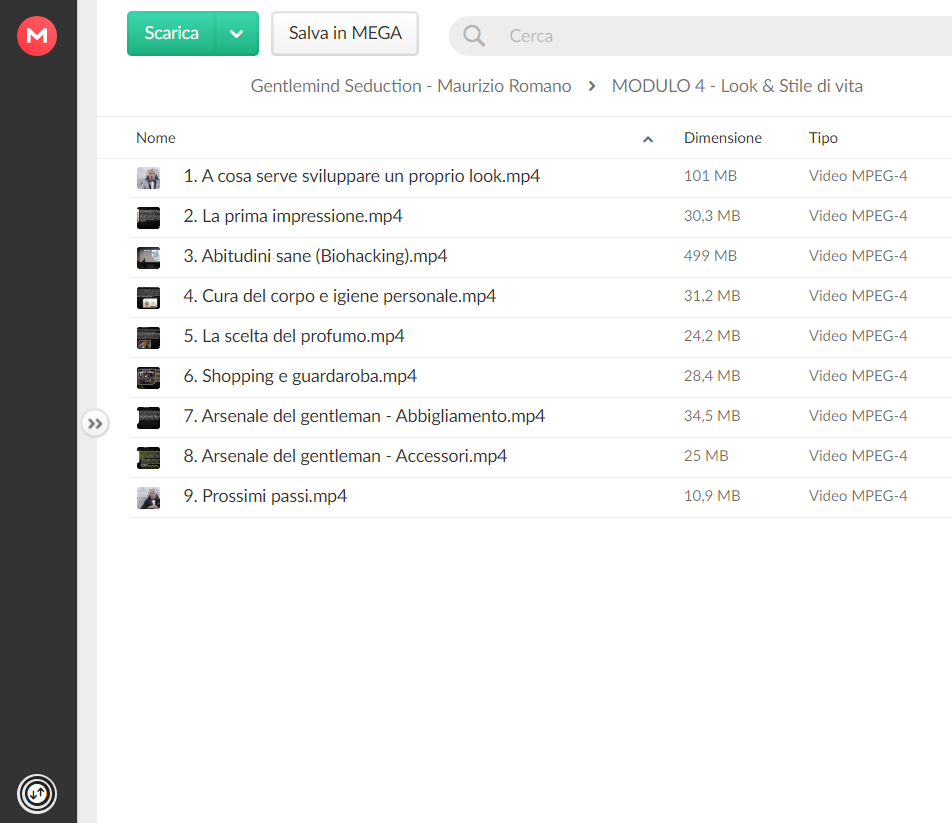
Task: Open the transfers icon at sidebar bottom
Action: pos(37,793)
